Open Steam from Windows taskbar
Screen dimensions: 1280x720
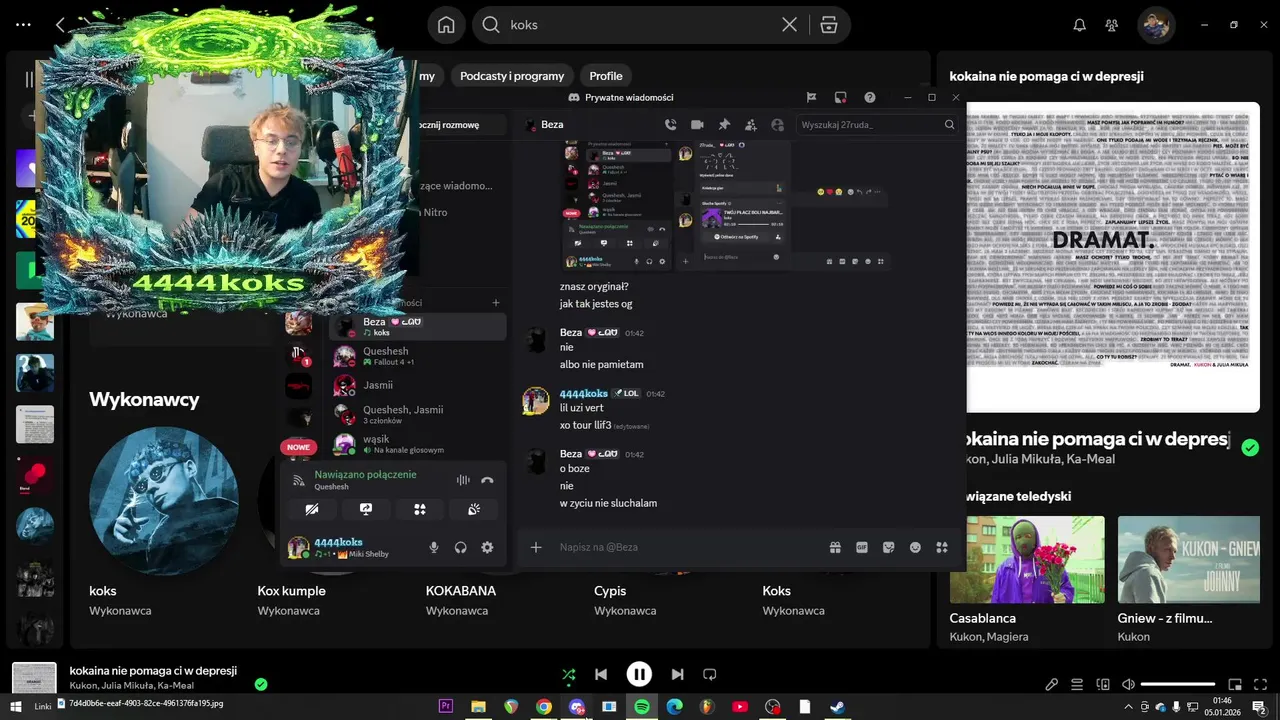point(837,707)
